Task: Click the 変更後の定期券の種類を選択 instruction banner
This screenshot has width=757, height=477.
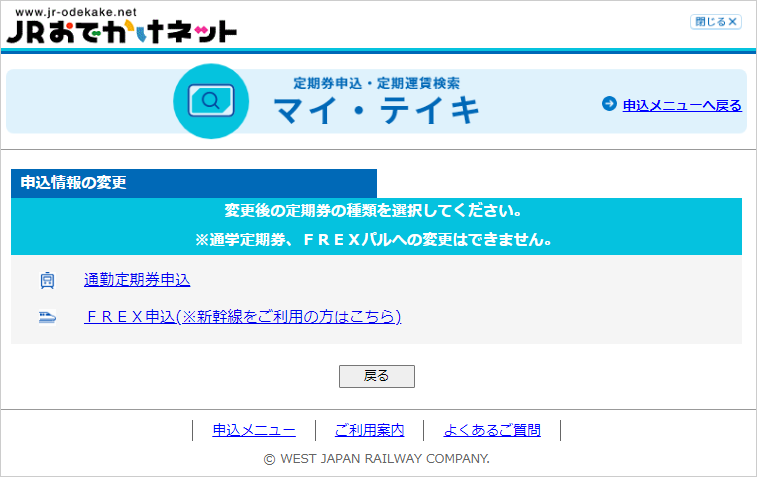Action: (x=373, y=212)
